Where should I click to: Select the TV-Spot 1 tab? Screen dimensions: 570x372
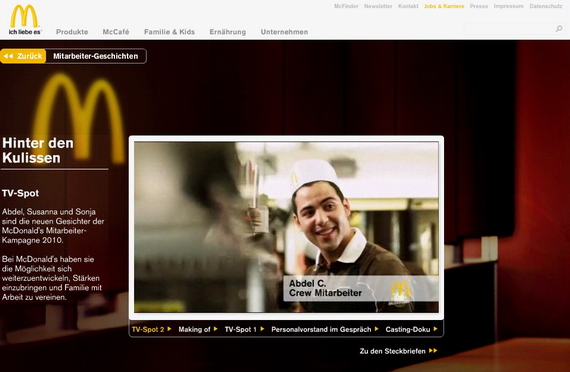click(x=241, y=329)
